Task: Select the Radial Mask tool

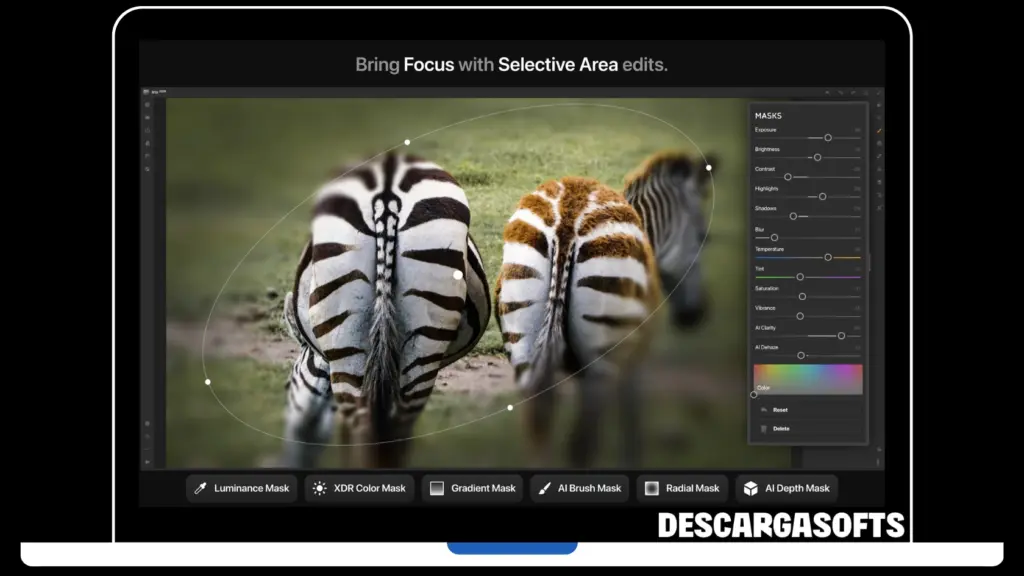Action: 681,488
